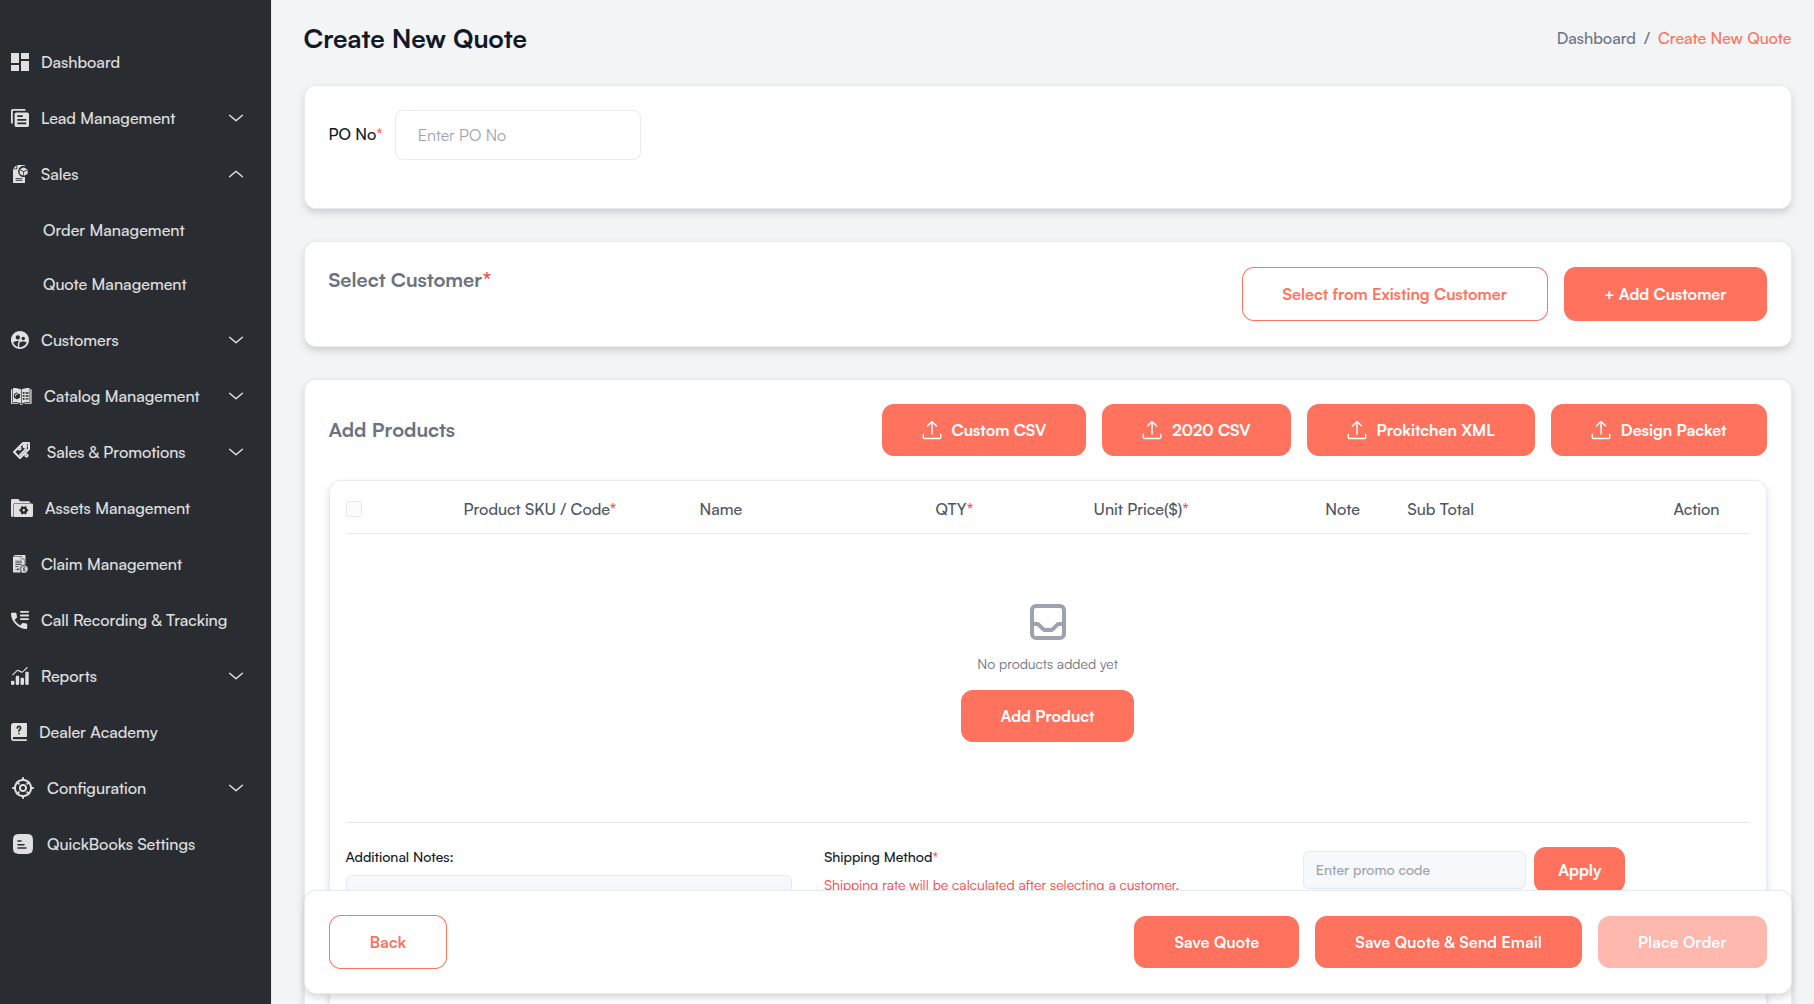Click the Place Order button
The image size is (1814, 1004).
coord(1682,942)
